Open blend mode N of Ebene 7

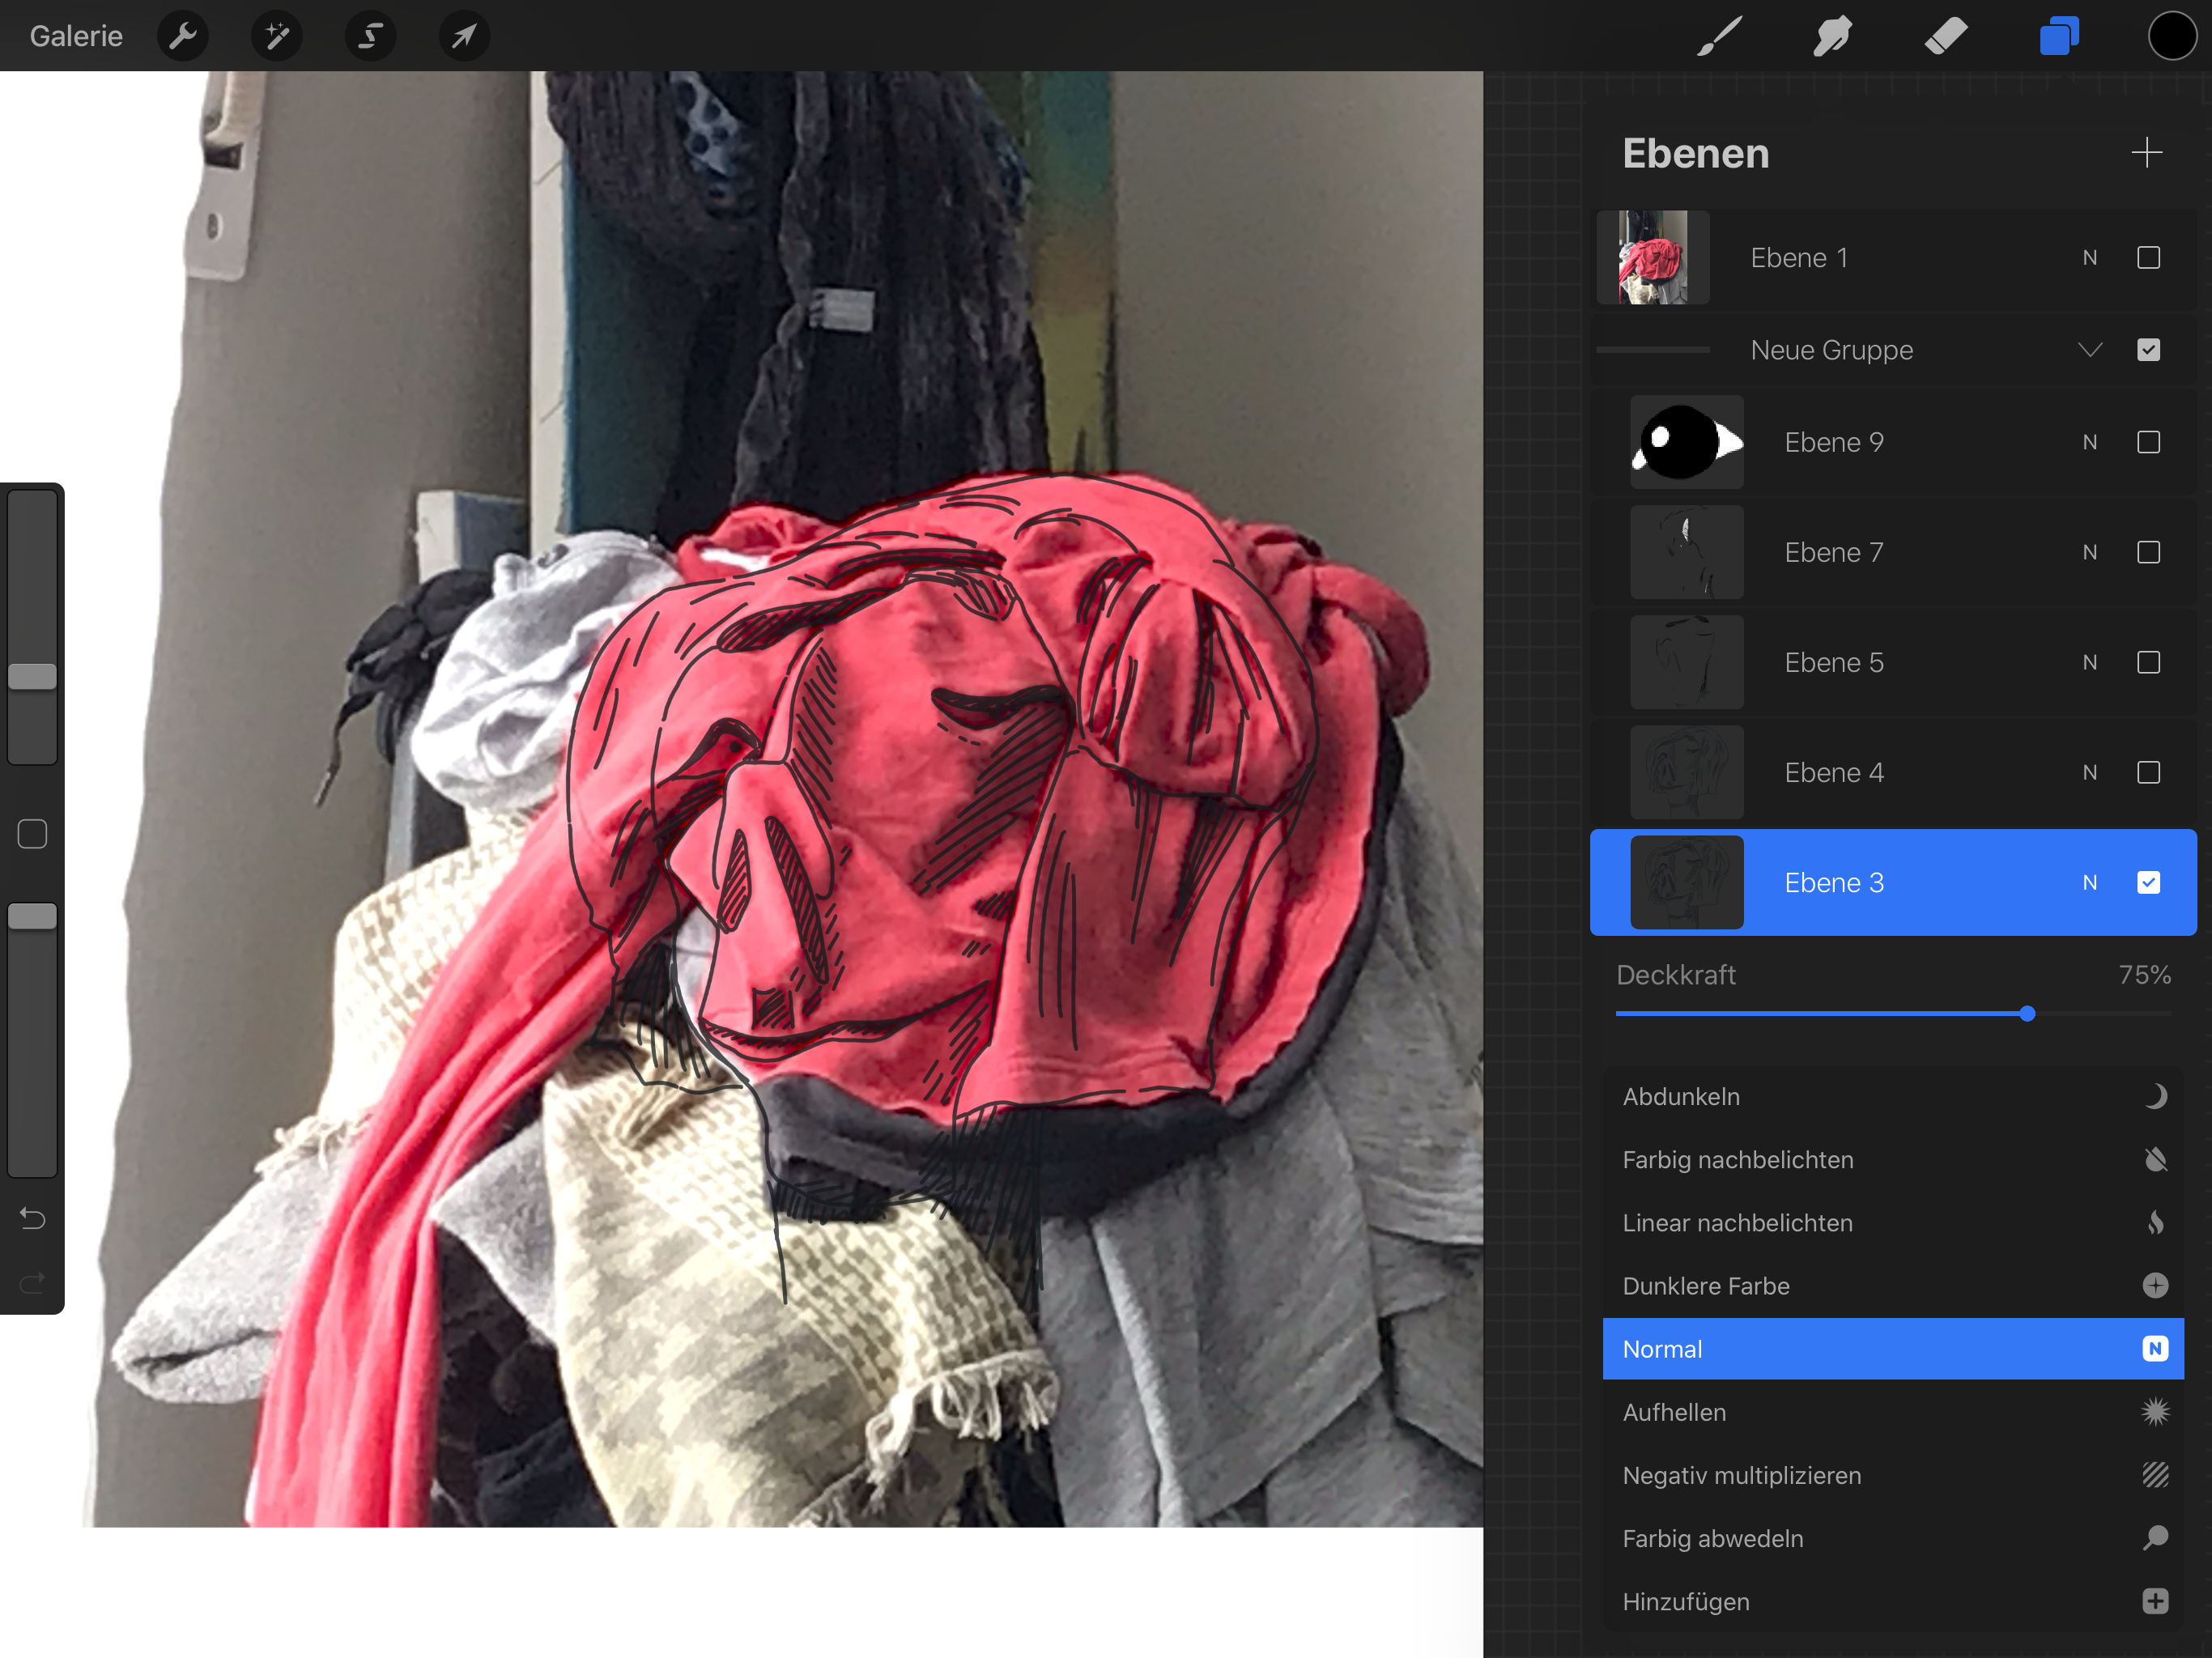point(2090,552)
